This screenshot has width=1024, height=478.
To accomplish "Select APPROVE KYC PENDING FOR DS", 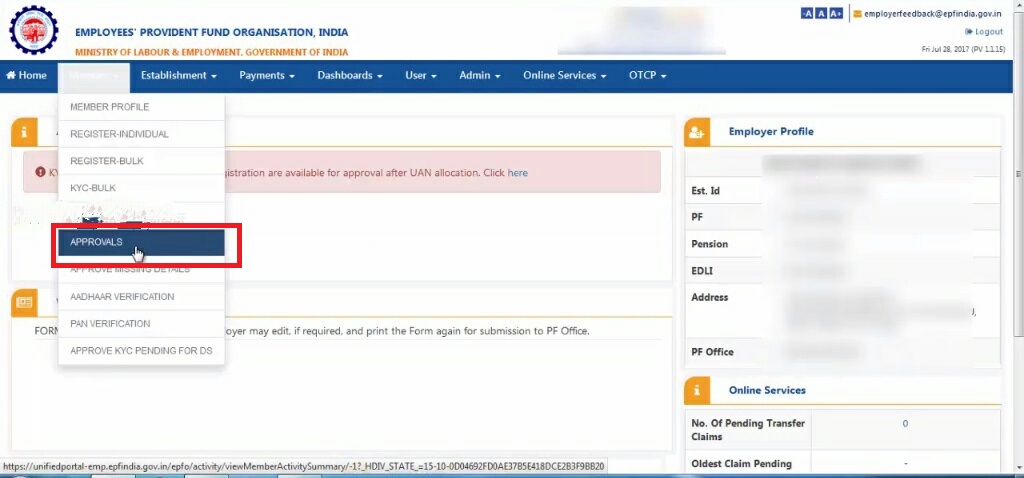I will coord(141,351).
